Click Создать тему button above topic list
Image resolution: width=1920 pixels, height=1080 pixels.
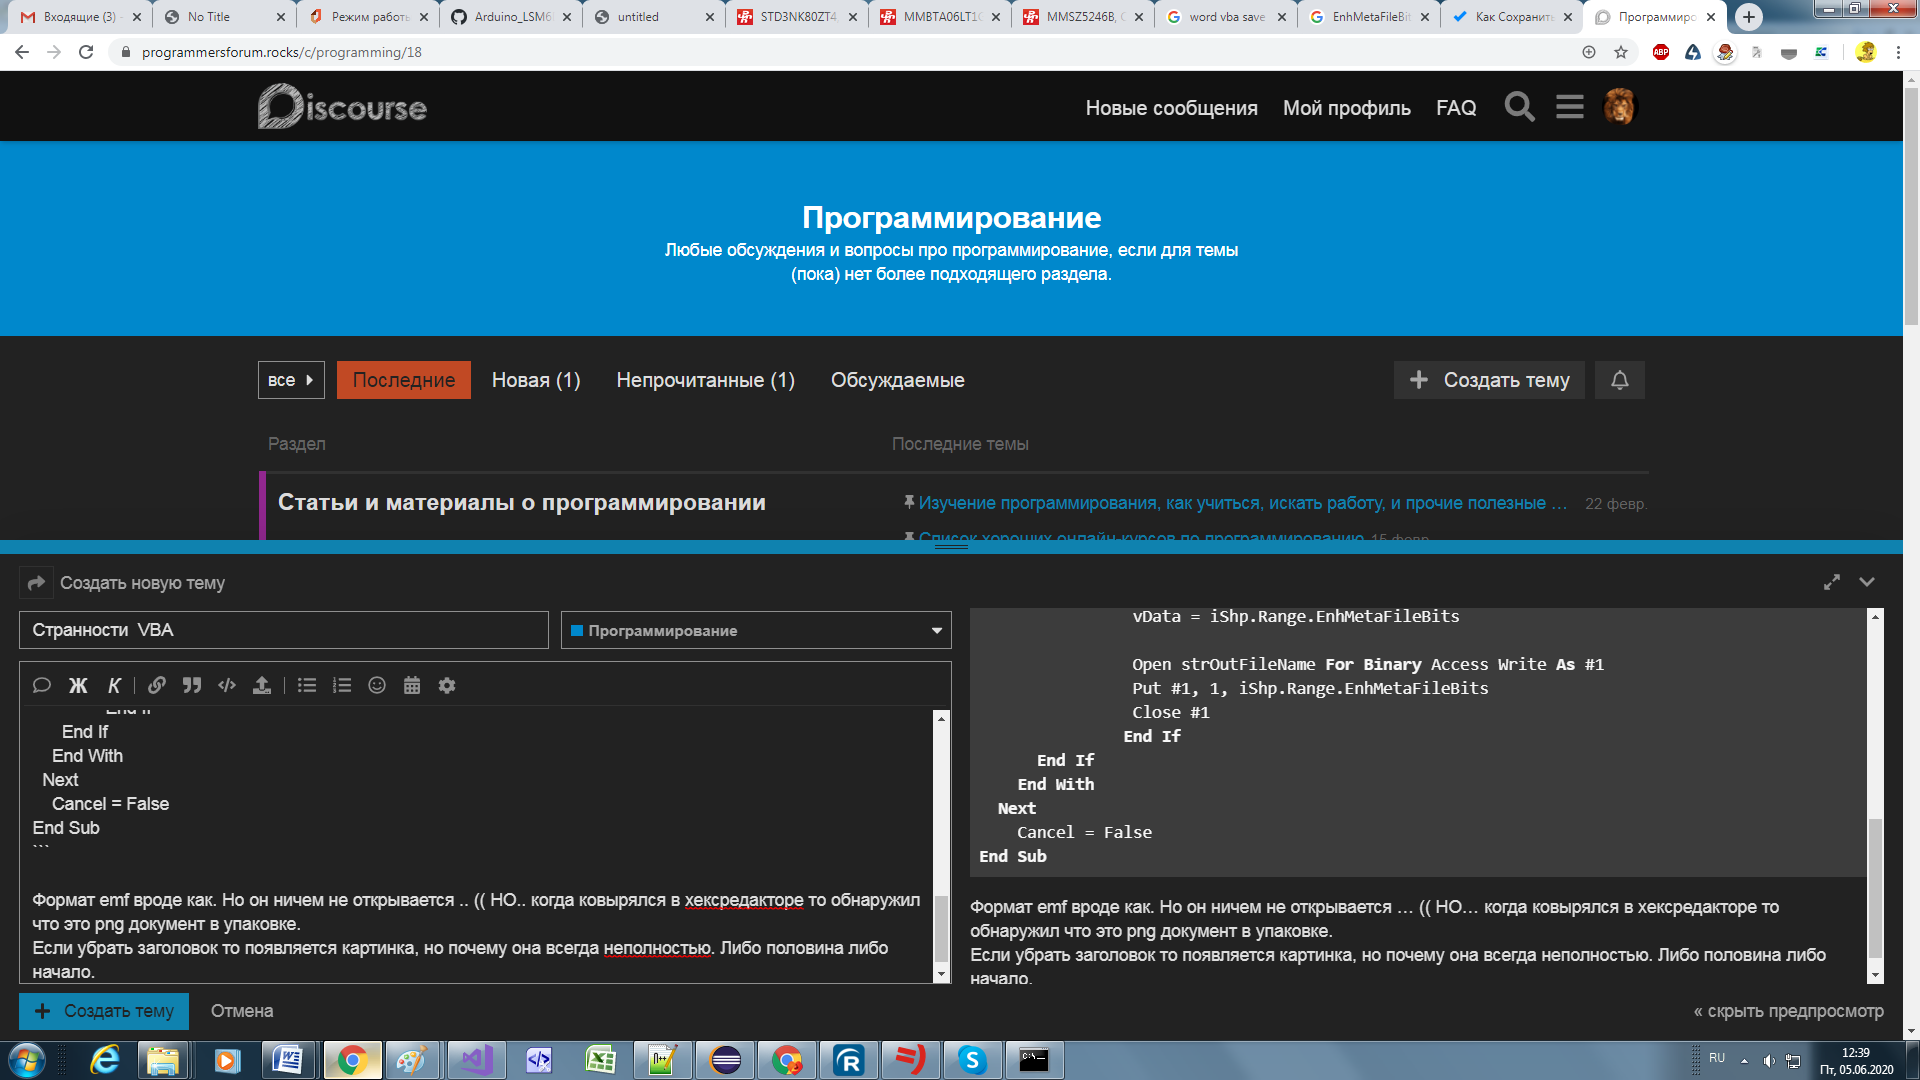pos(1489,380)
